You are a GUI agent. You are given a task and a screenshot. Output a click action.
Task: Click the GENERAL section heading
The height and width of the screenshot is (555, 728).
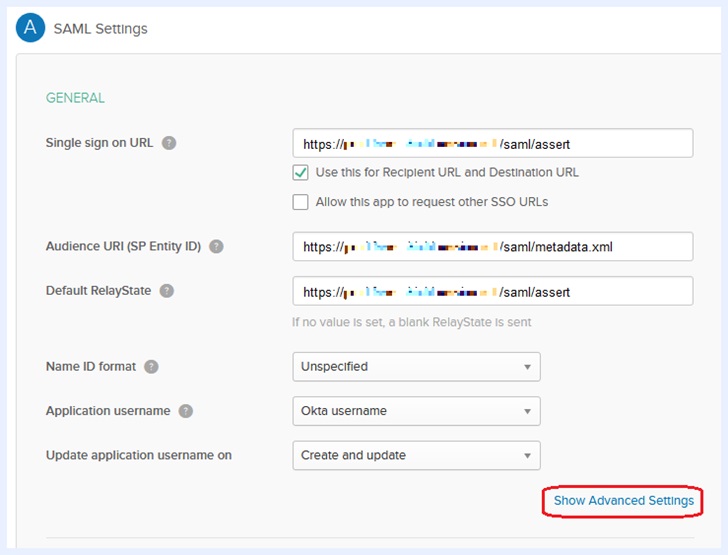coord(75,98)
